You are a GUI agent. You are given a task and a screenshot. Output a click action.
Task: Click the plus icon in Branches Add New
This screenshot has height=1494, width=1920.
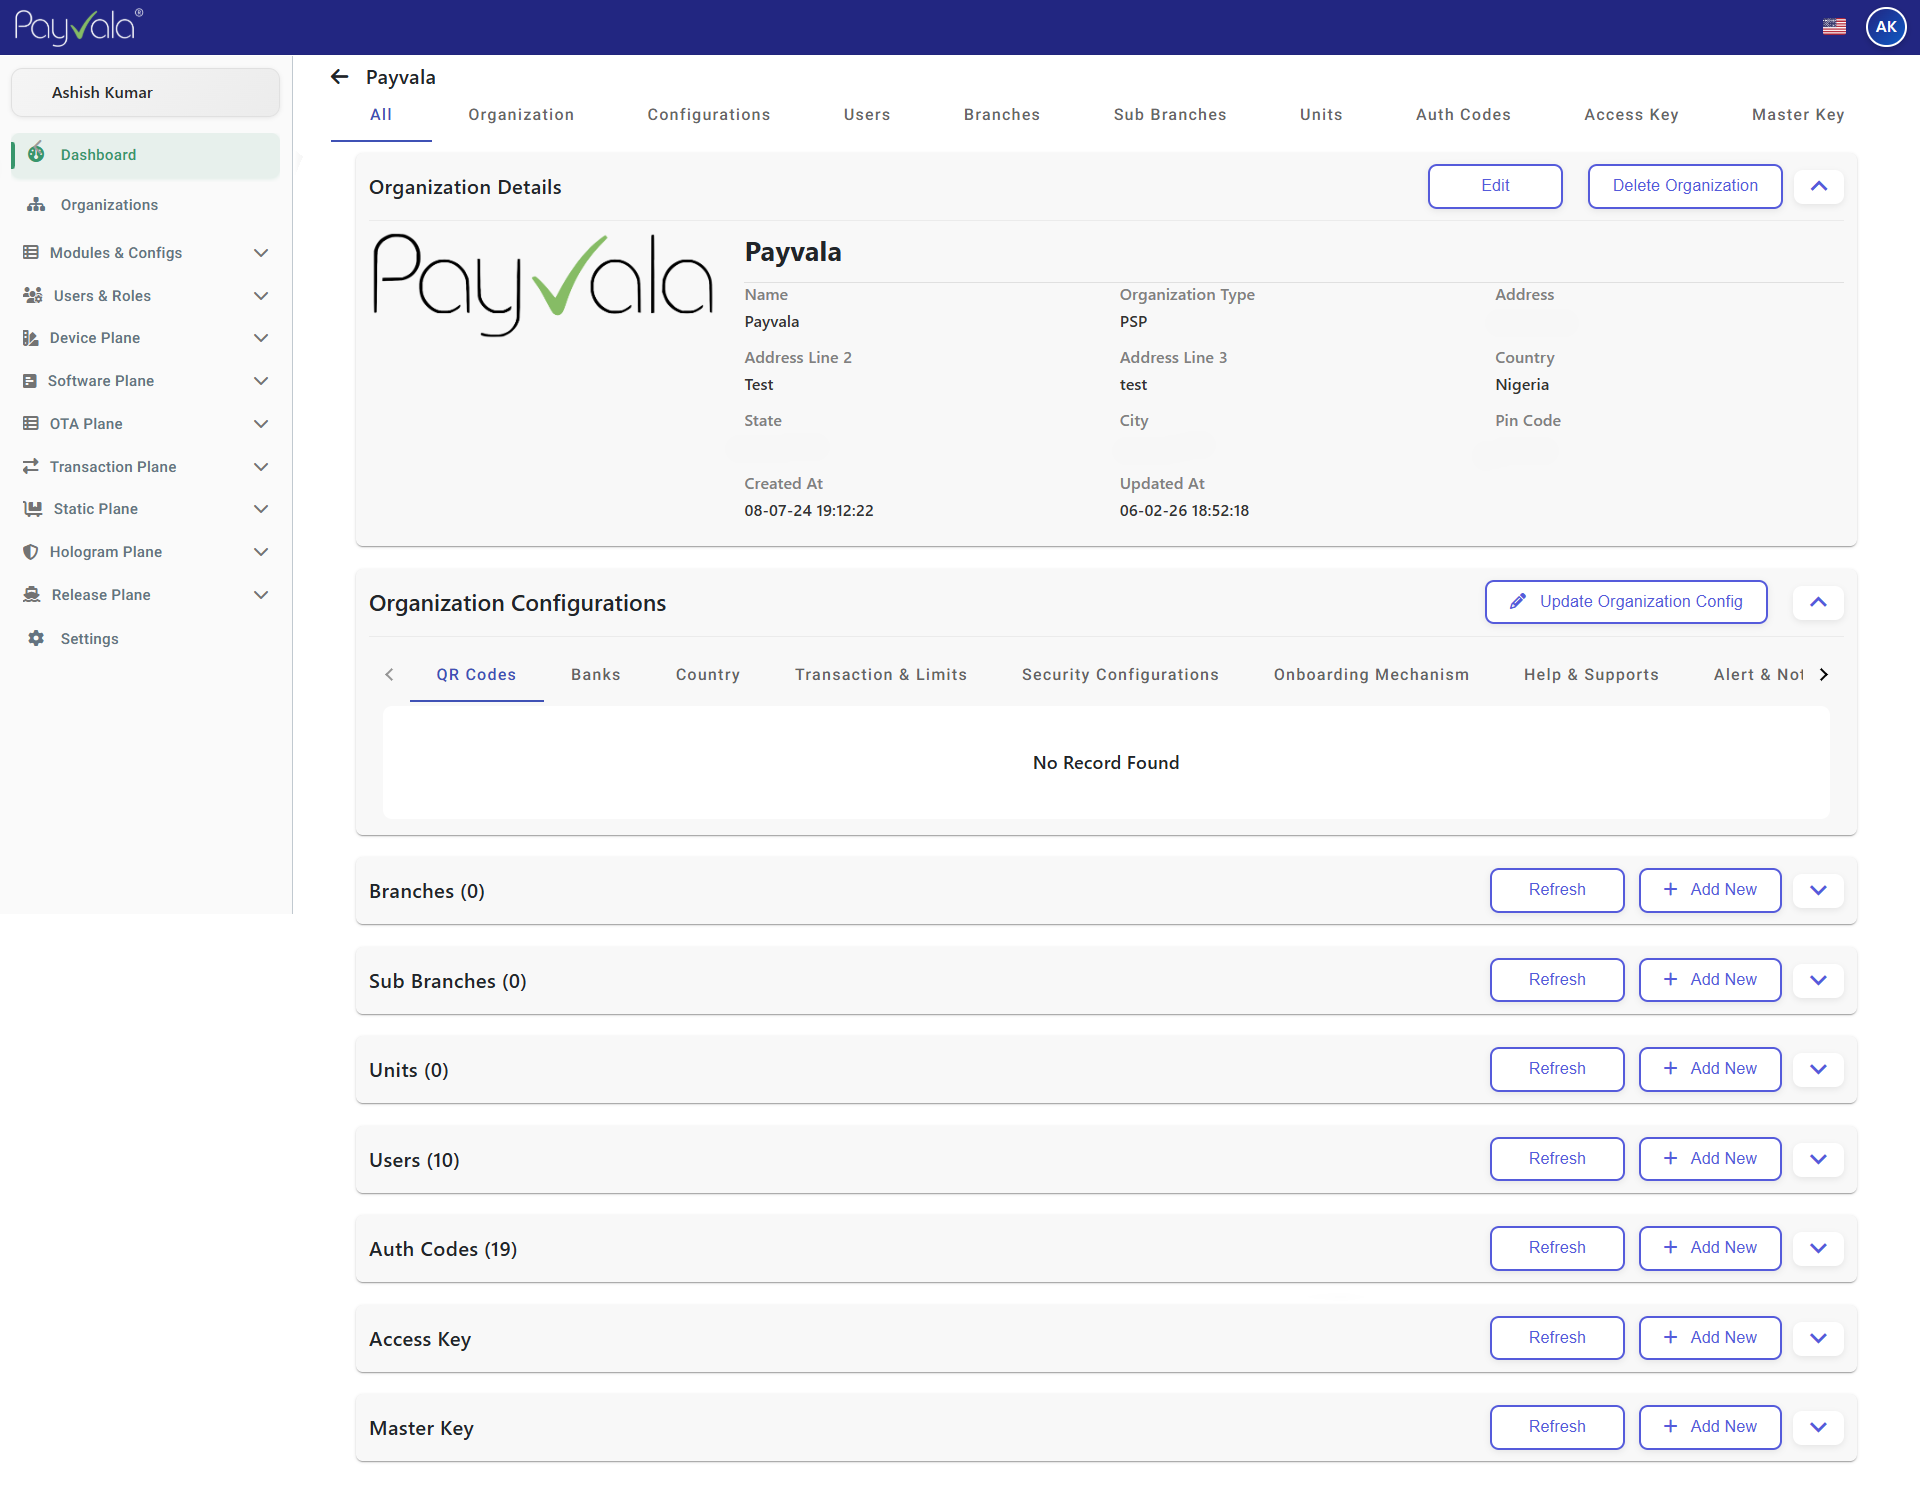pos(1670,889)
